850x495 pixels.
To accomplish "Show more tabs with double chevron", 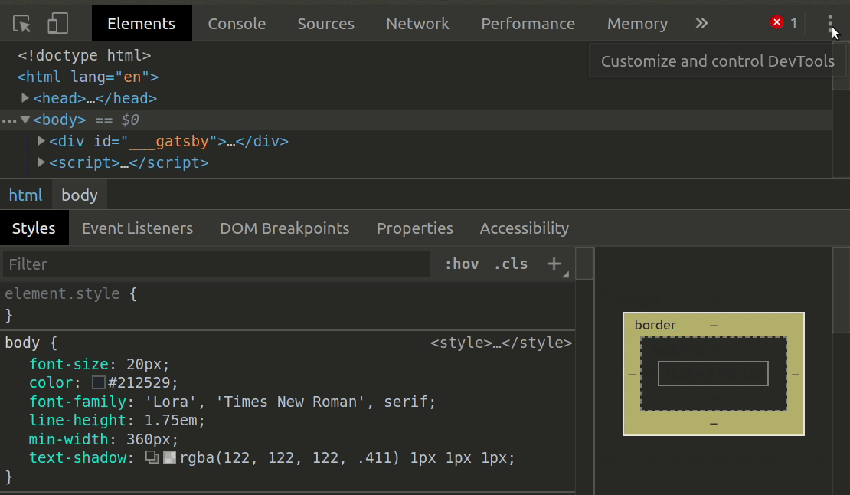I will [x=701, y=23].
